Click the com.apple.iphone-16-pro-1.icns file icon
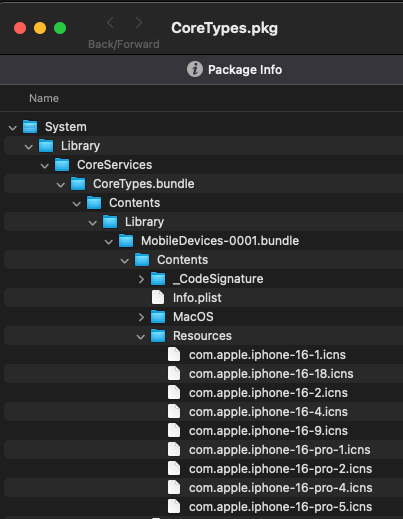This screenshot has height=519, width=403. (x=174, y=449)
